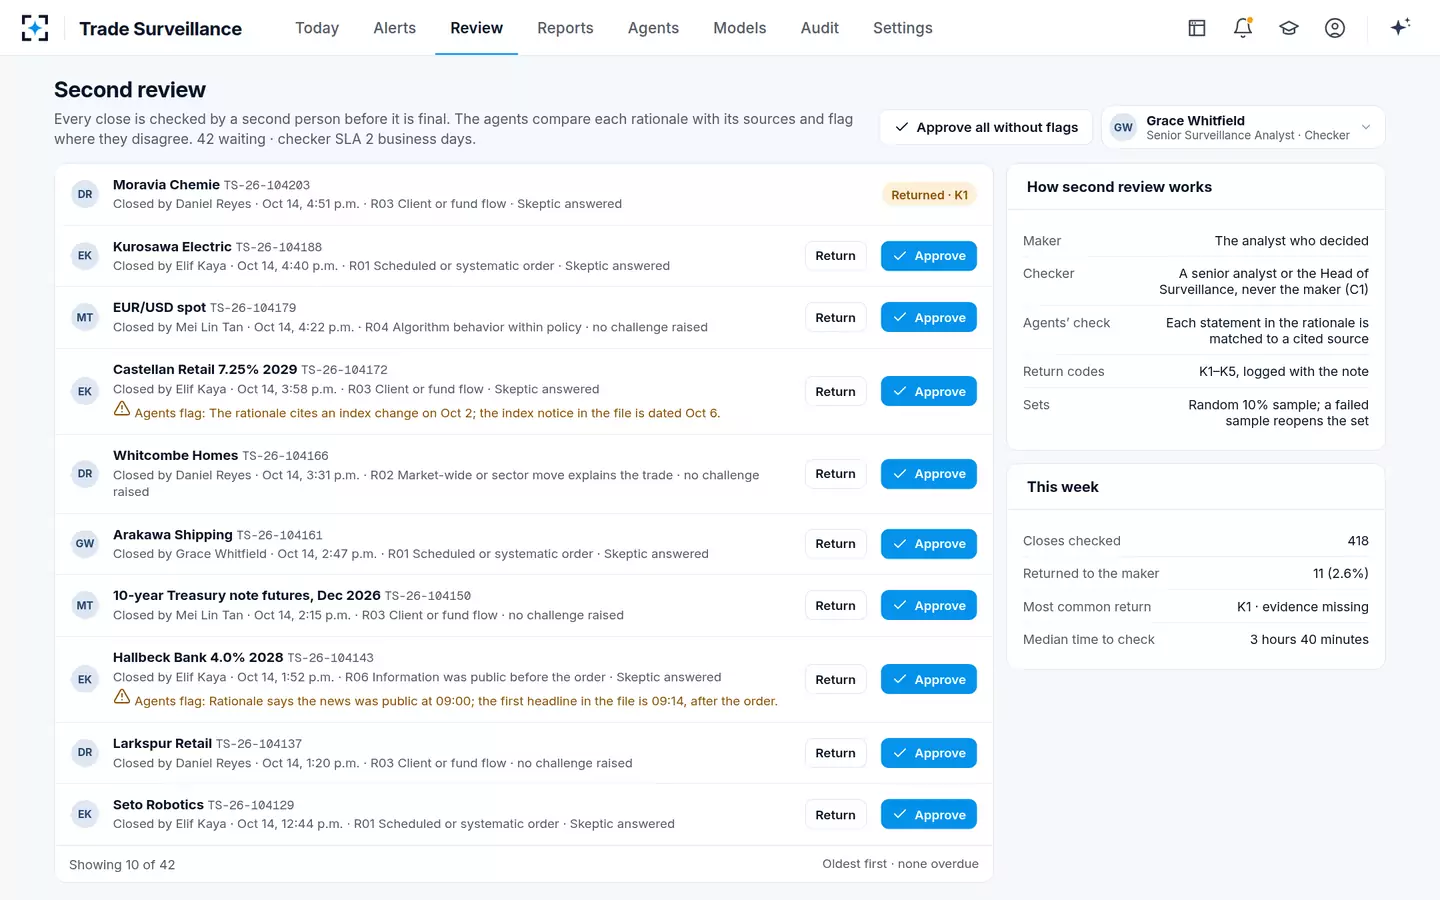Click the warning icon on Hallbeck Bank flag

point(122,697)
